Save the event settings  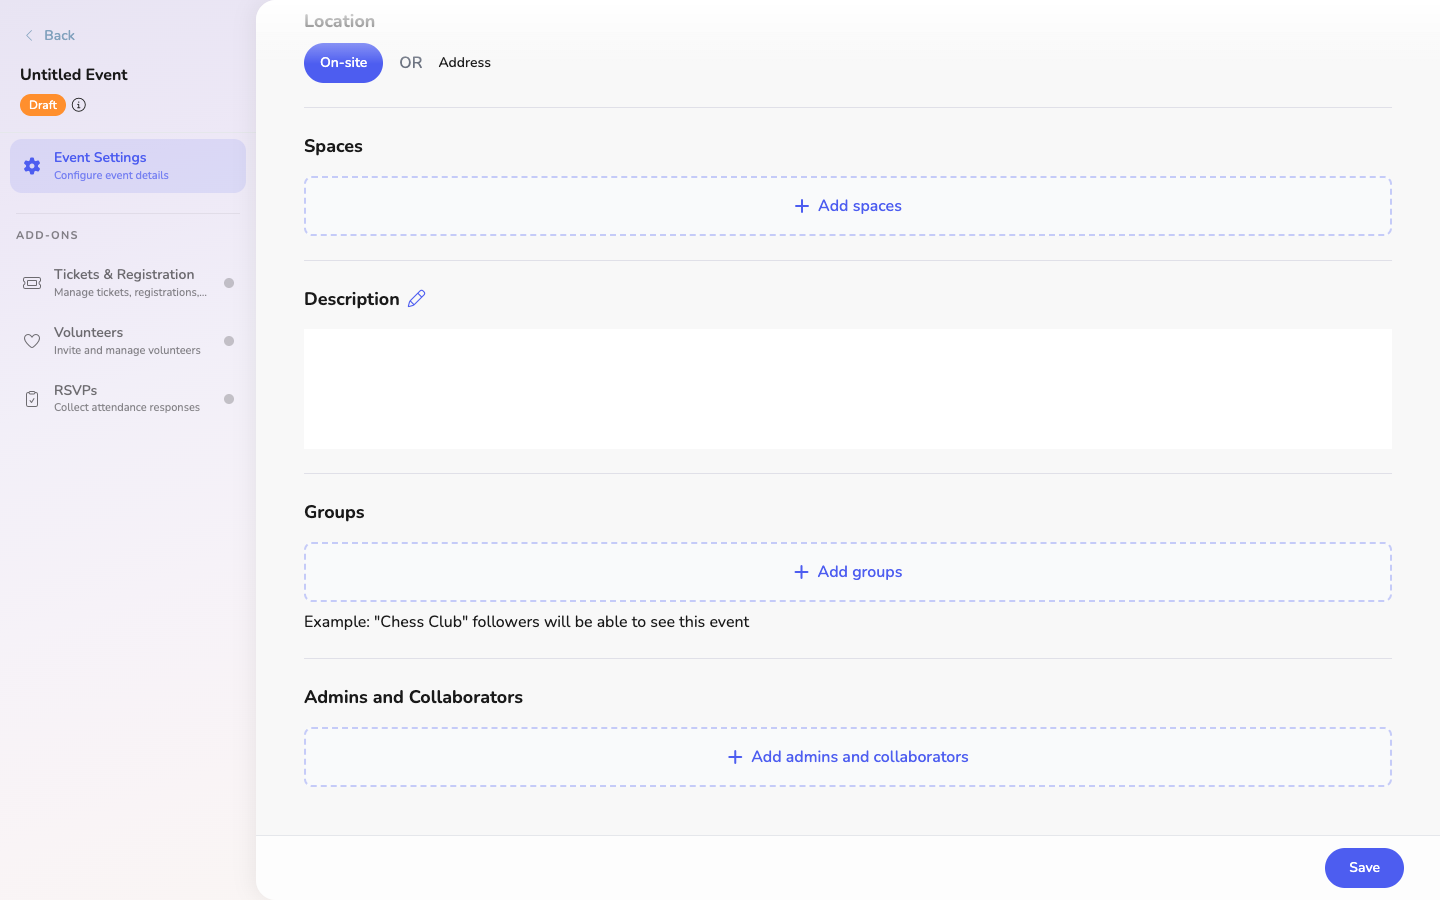1364,868
